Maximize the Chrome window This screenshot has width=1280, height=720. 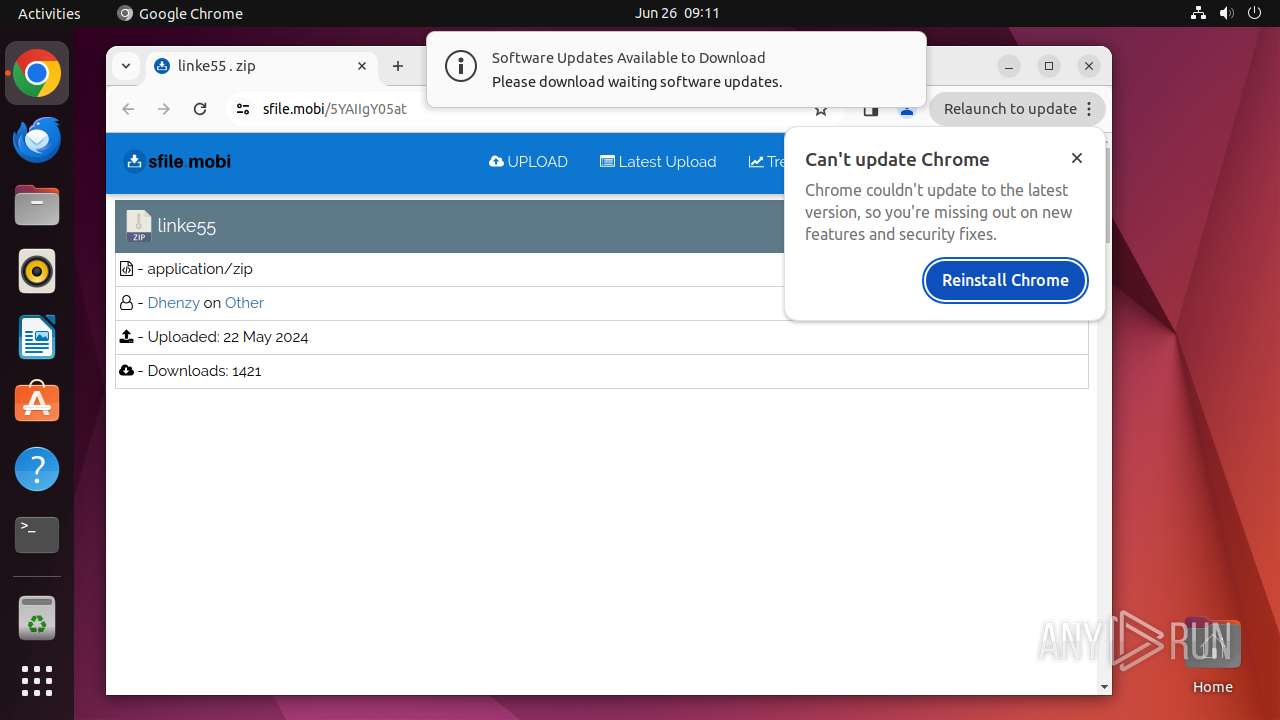click(1049, 66)
